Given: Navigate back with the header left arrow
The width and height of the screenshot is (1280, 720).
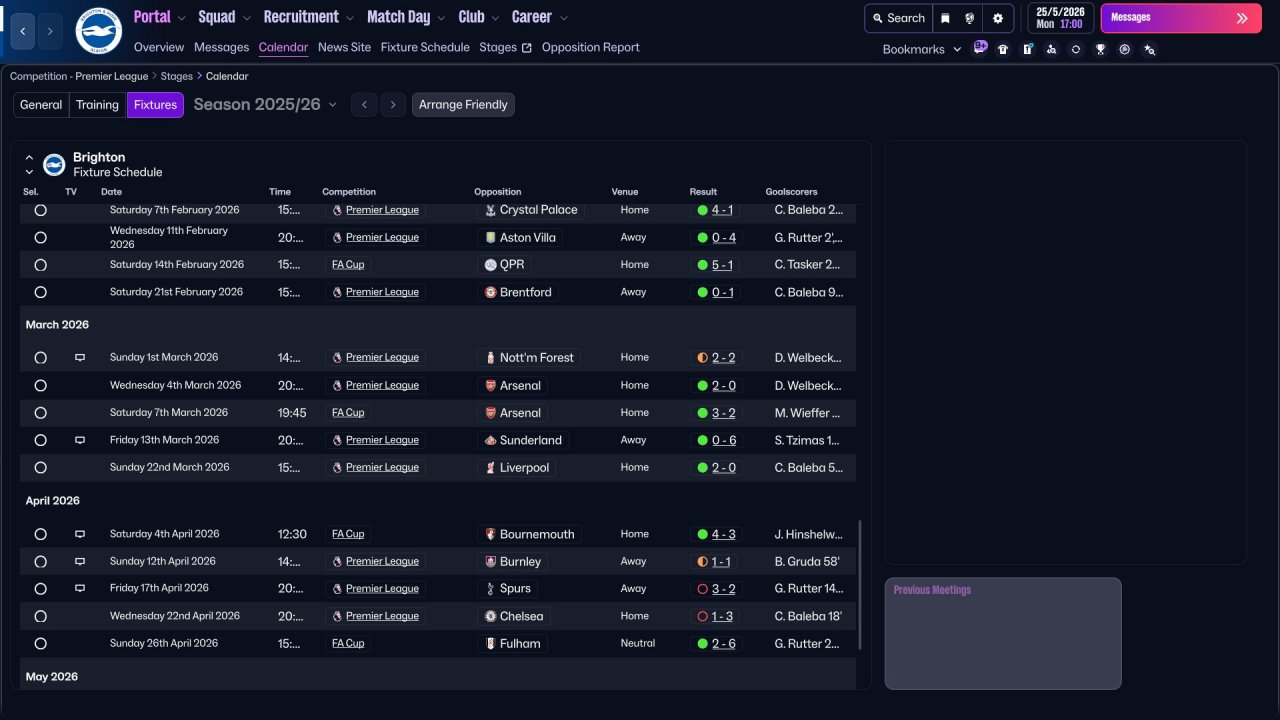Looking at the screenshot, I should point(24,31).
